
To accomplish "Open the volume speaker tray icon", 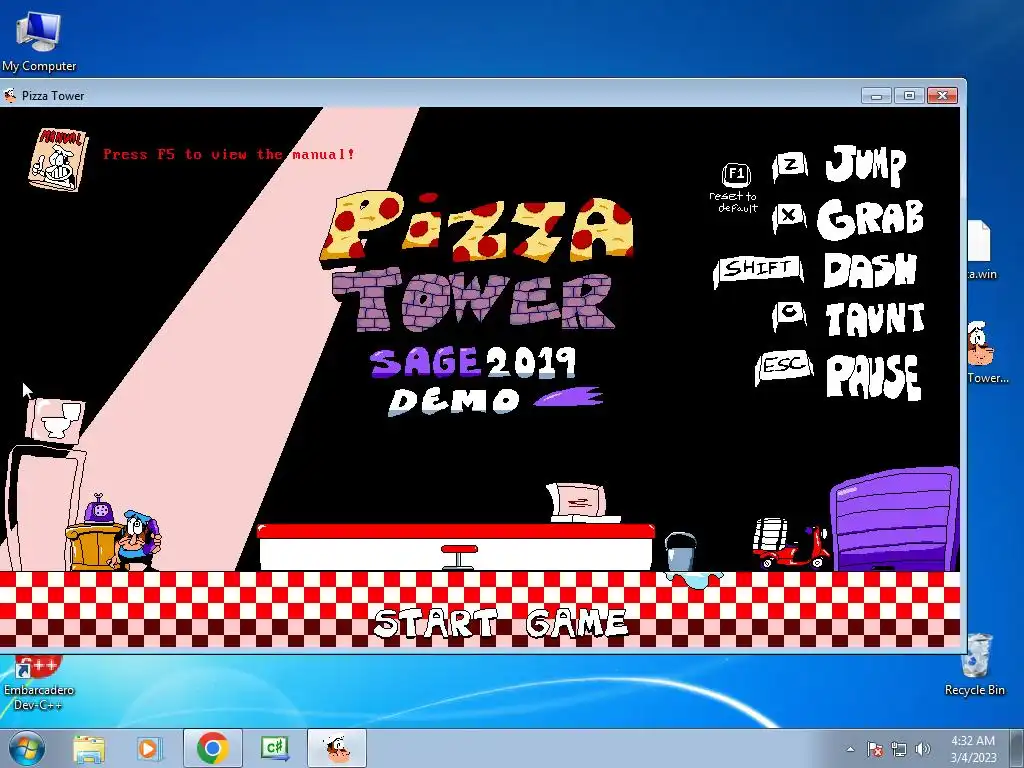I will (x=923, y=749).
